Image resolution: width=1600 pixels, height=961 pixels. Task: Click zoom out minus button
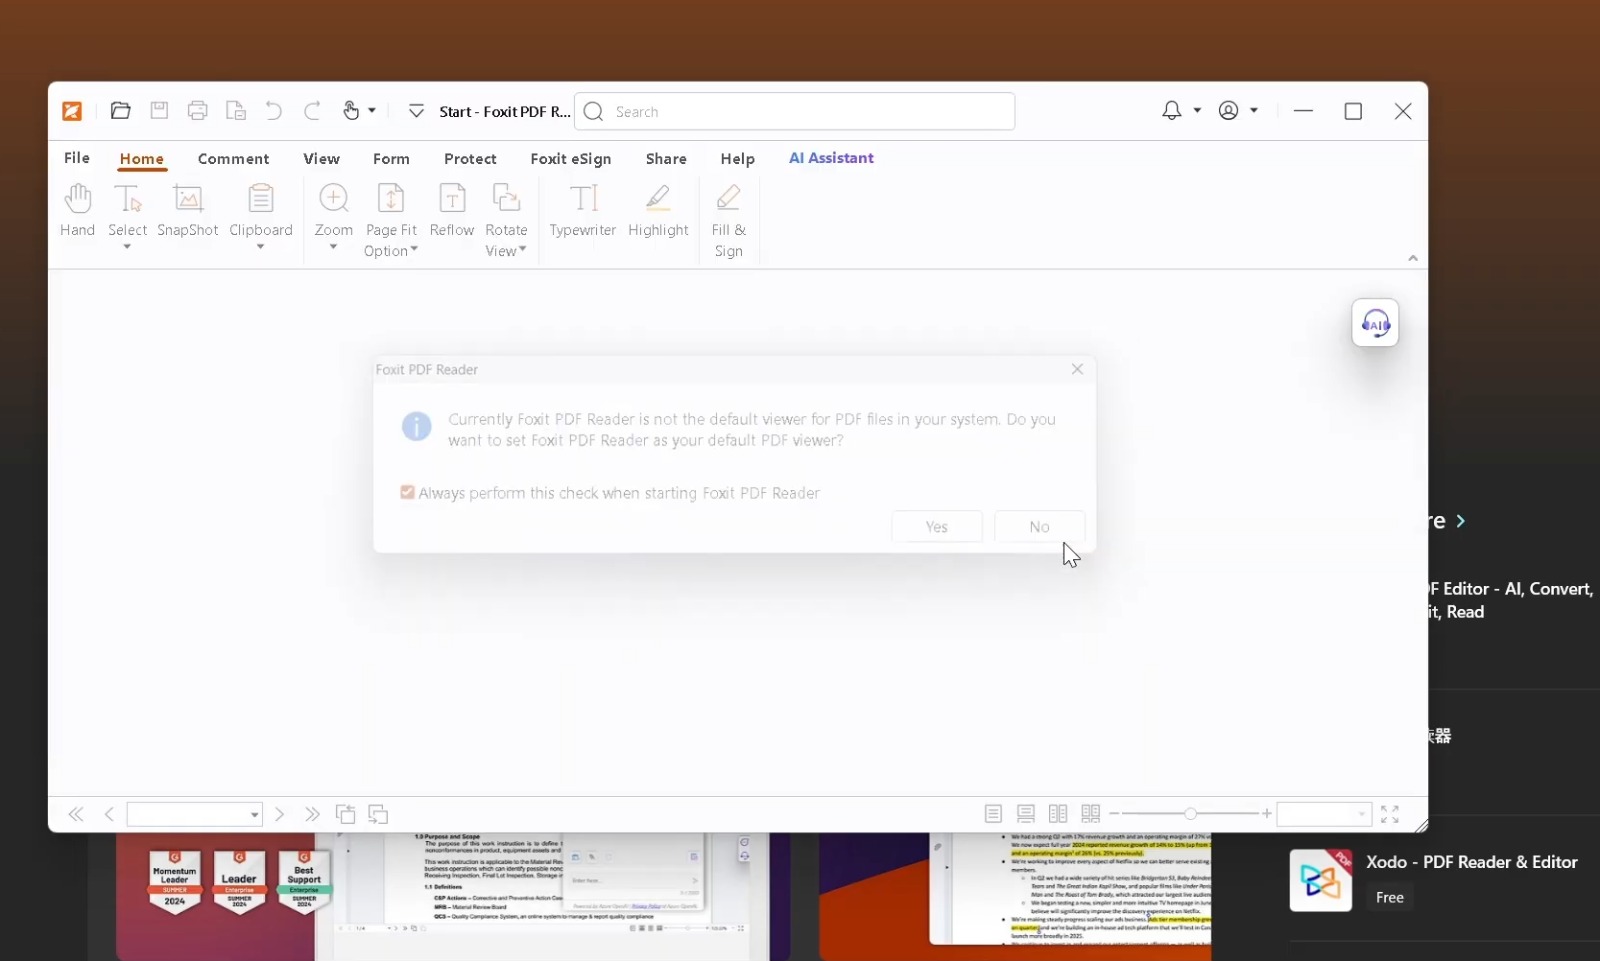point(1115,814)
